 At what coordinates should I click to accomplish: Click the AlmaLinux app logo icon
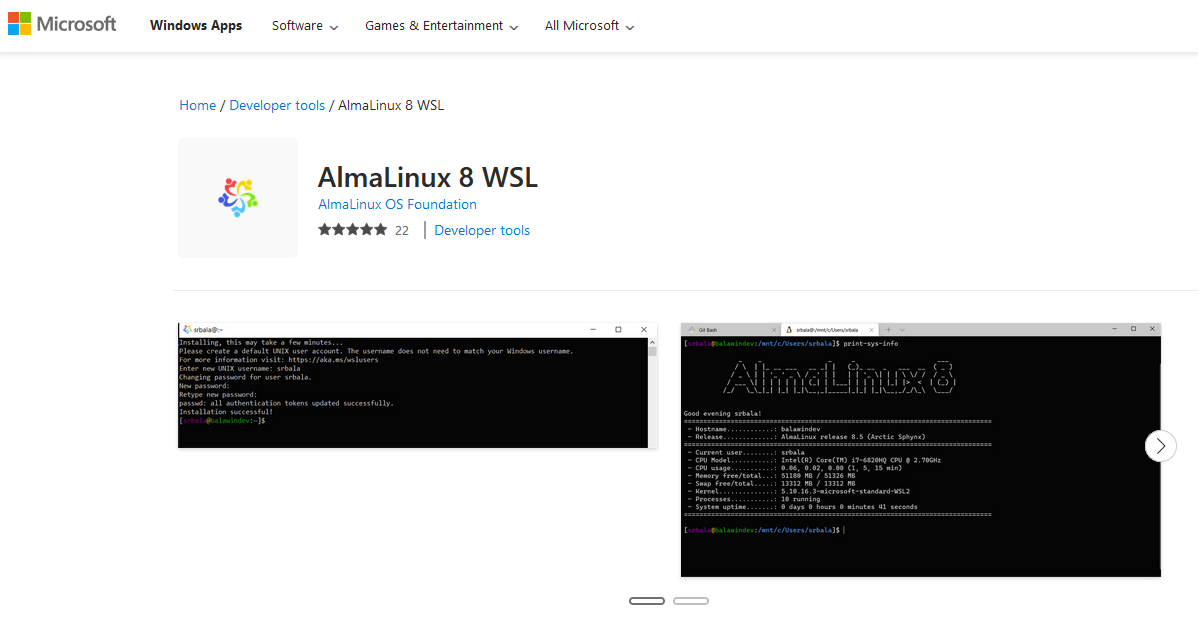coord(238,198)
